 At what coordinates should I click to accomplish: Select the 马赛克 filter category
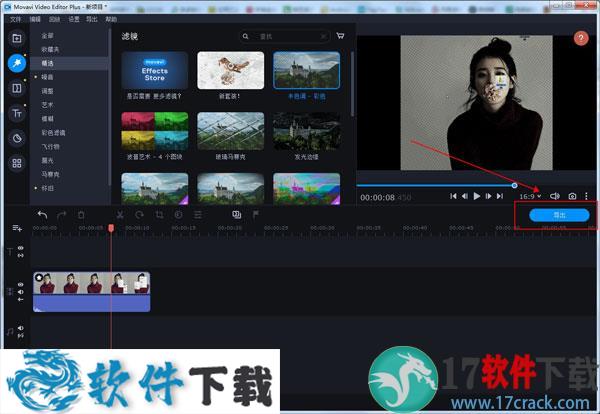click(50, 174)
